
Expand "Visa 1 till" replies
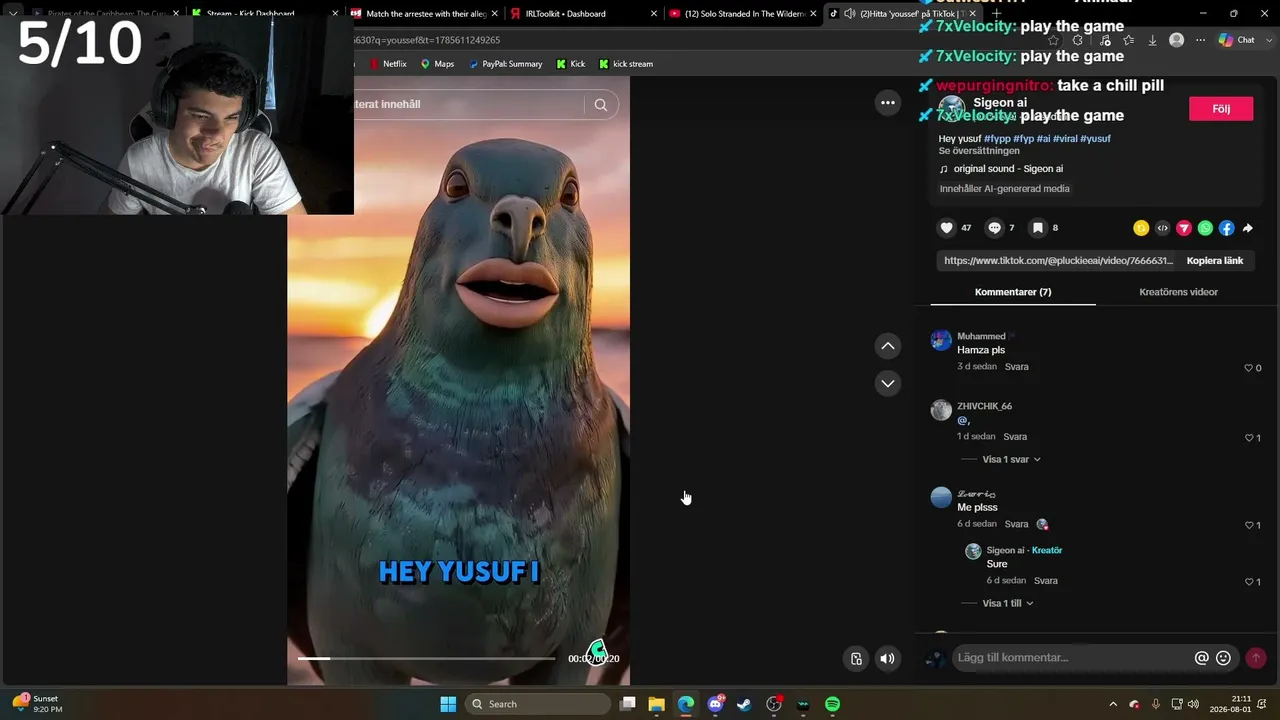[1008, 603]
